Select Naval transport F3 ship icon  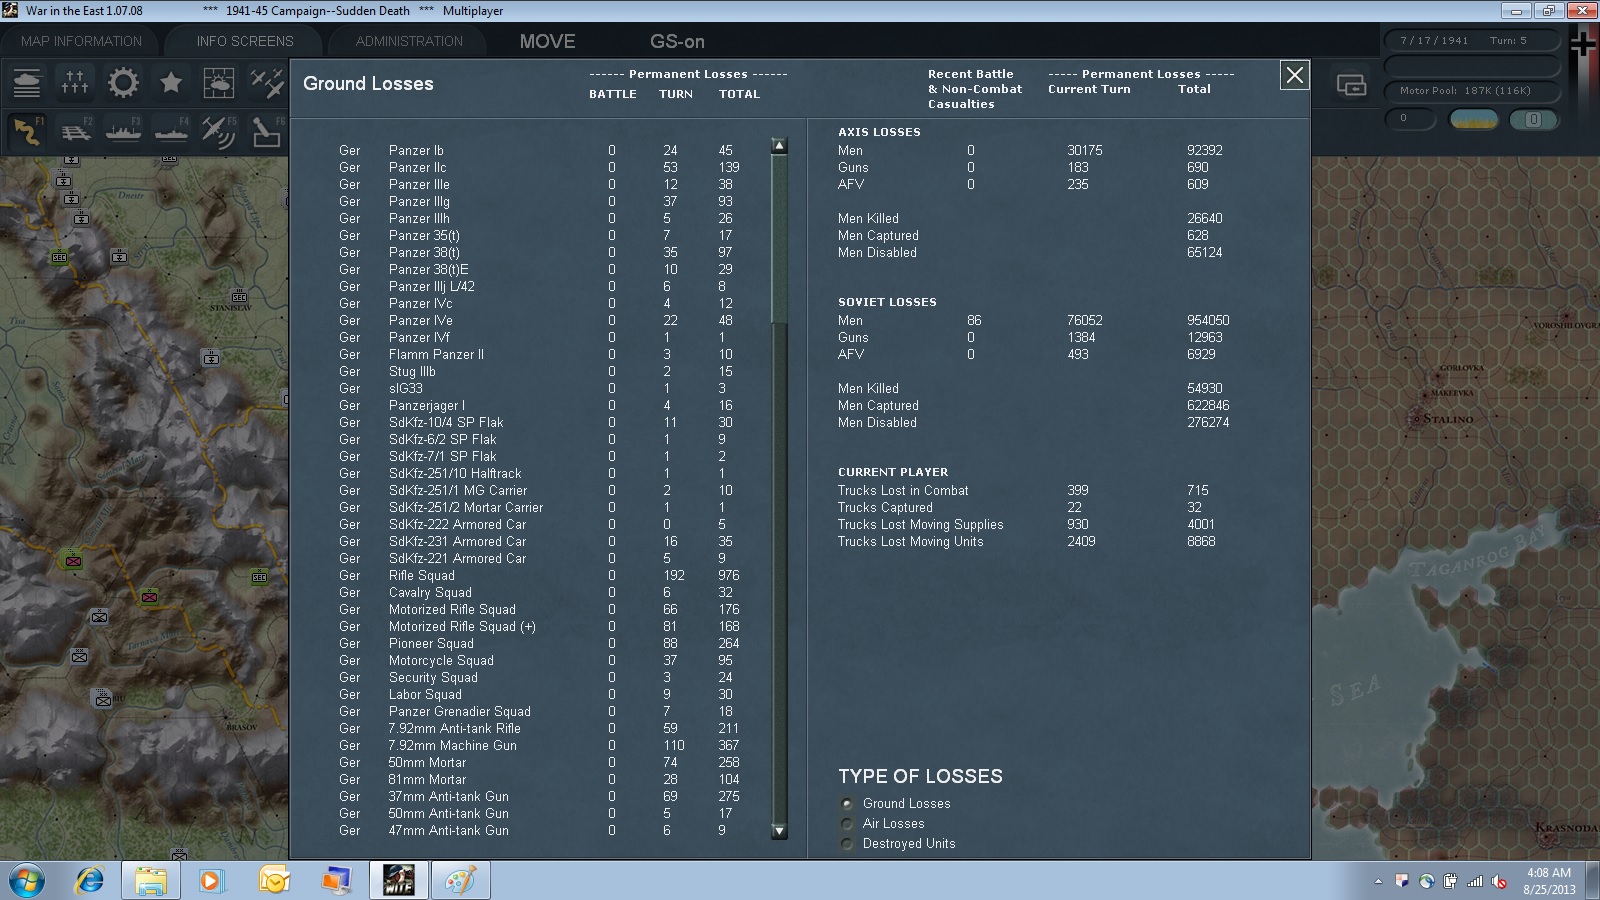click(x=123, y=131)
